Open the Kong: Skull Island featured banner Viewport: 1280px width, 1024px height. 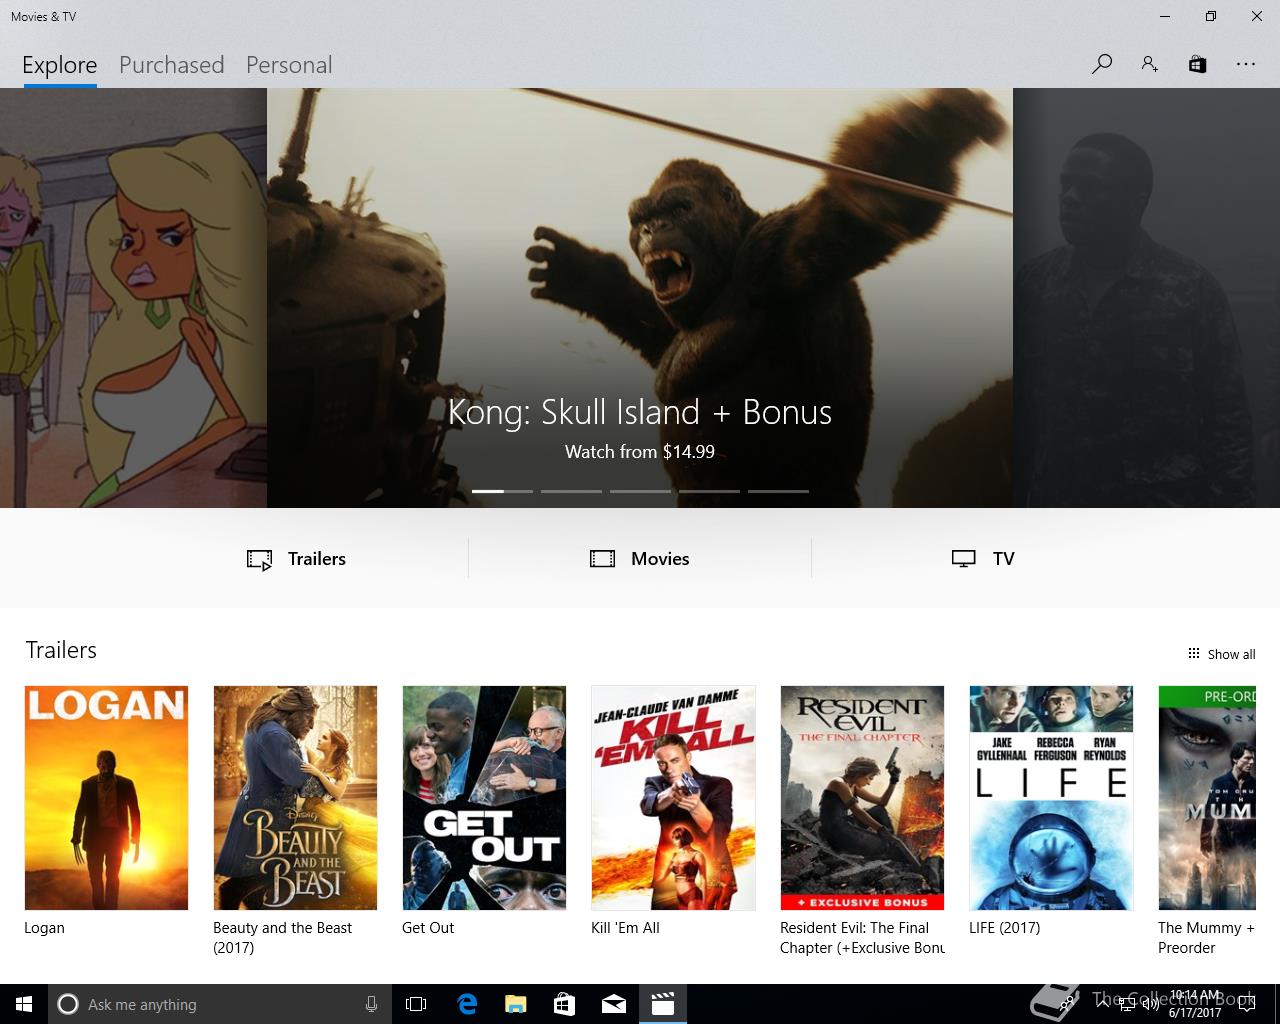(x=640, y=298)
